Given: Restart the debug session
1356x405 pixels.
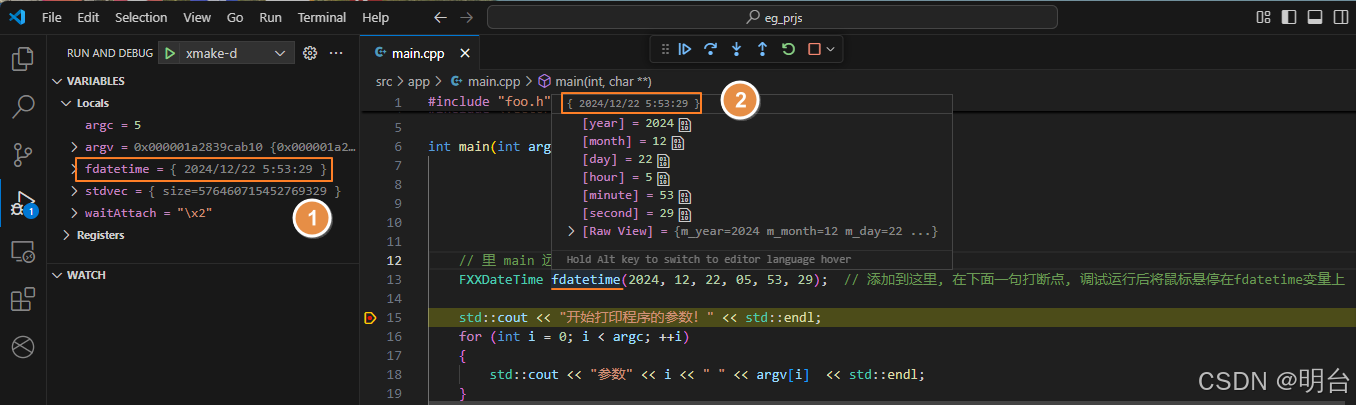Looking at the screenshot, I should 788,48.
